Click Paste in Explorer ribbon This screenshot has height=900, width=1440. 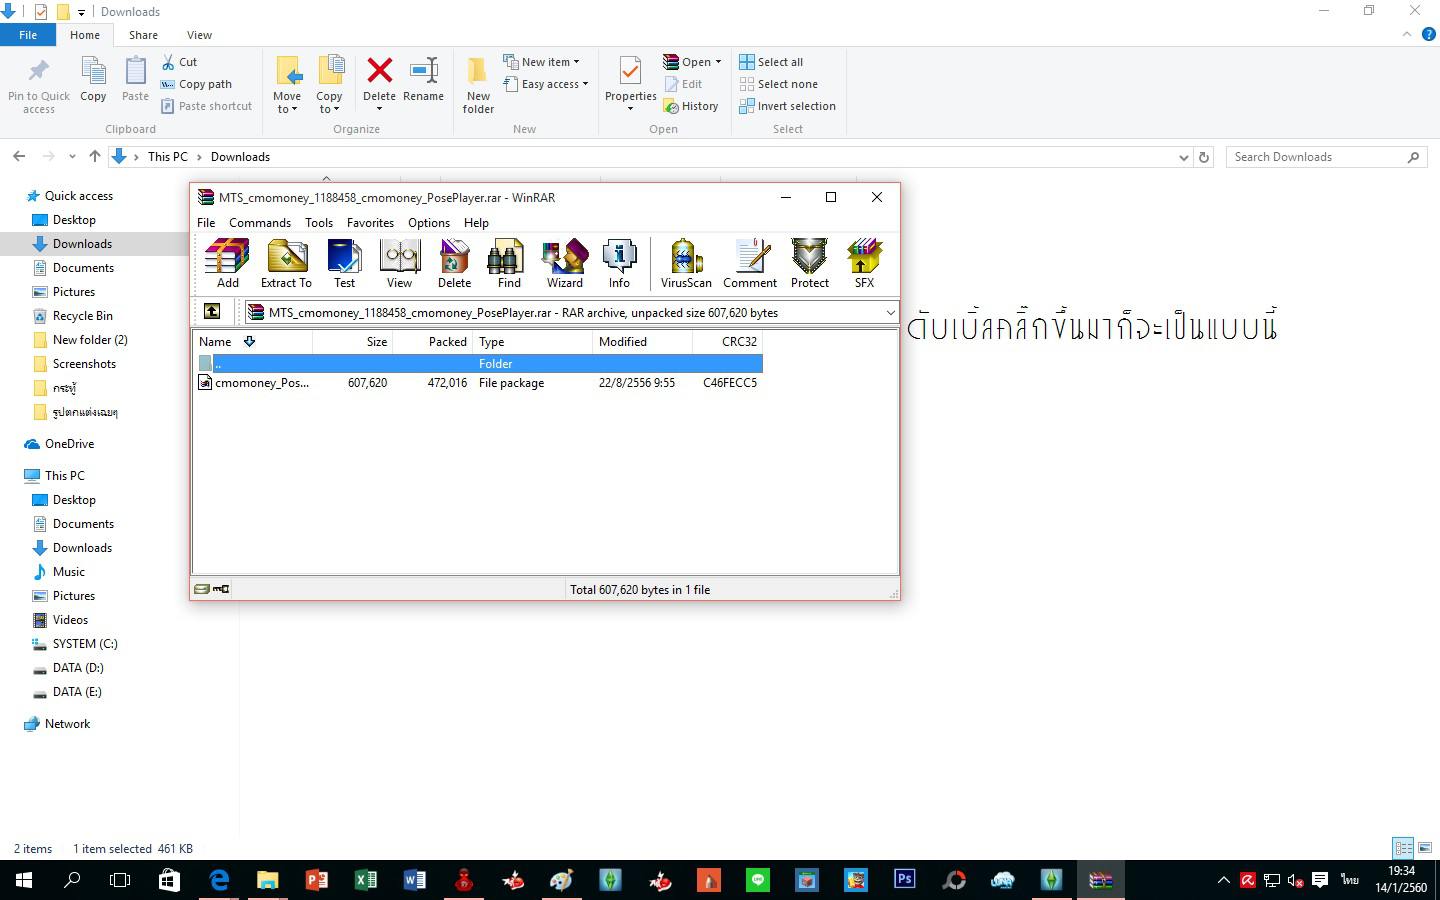click(135, 80)
